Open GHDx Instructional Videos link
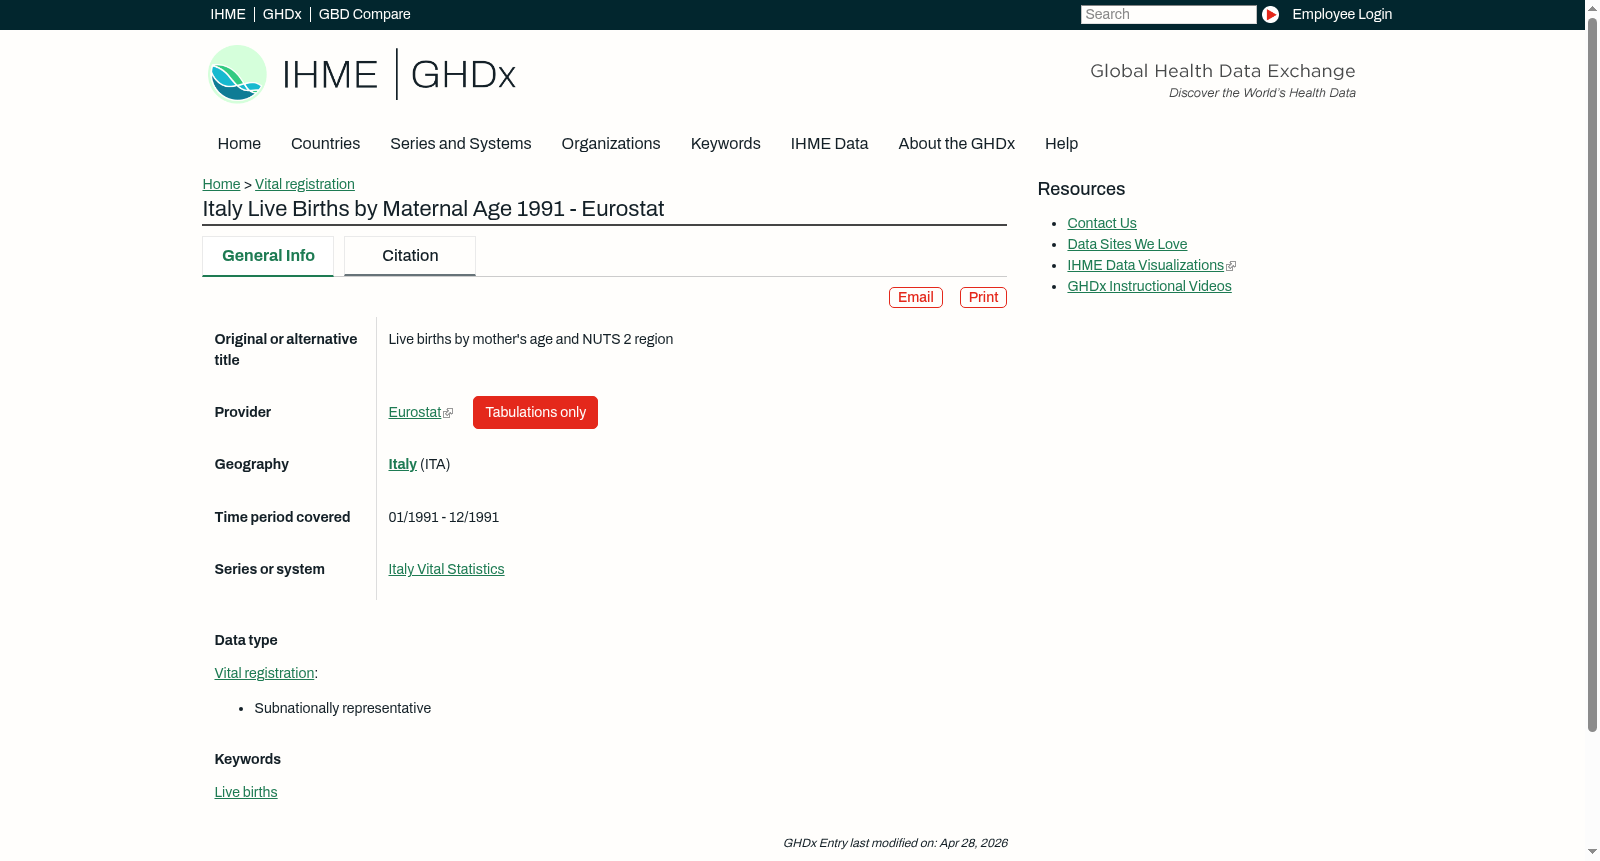The image size is (1600, 861). 1149,287
